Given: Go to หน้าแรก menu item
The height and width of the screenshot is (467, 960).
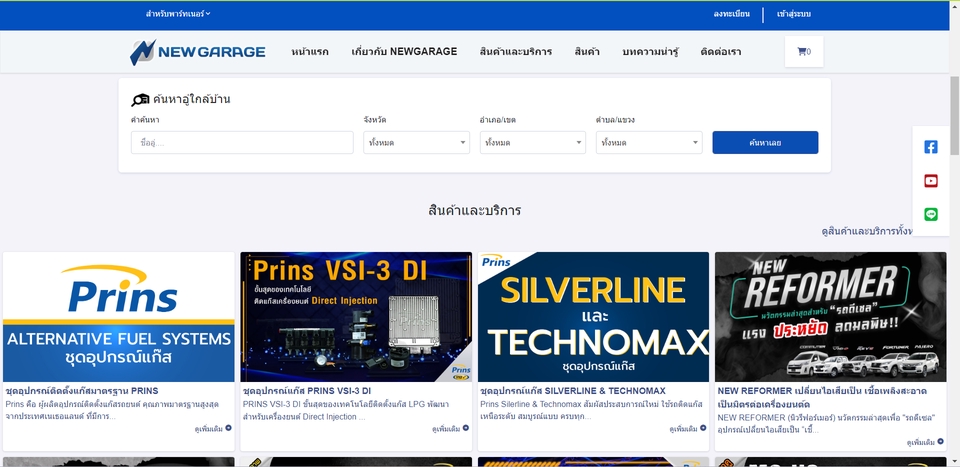Looking at the screenshot, I should pos(310,52).
